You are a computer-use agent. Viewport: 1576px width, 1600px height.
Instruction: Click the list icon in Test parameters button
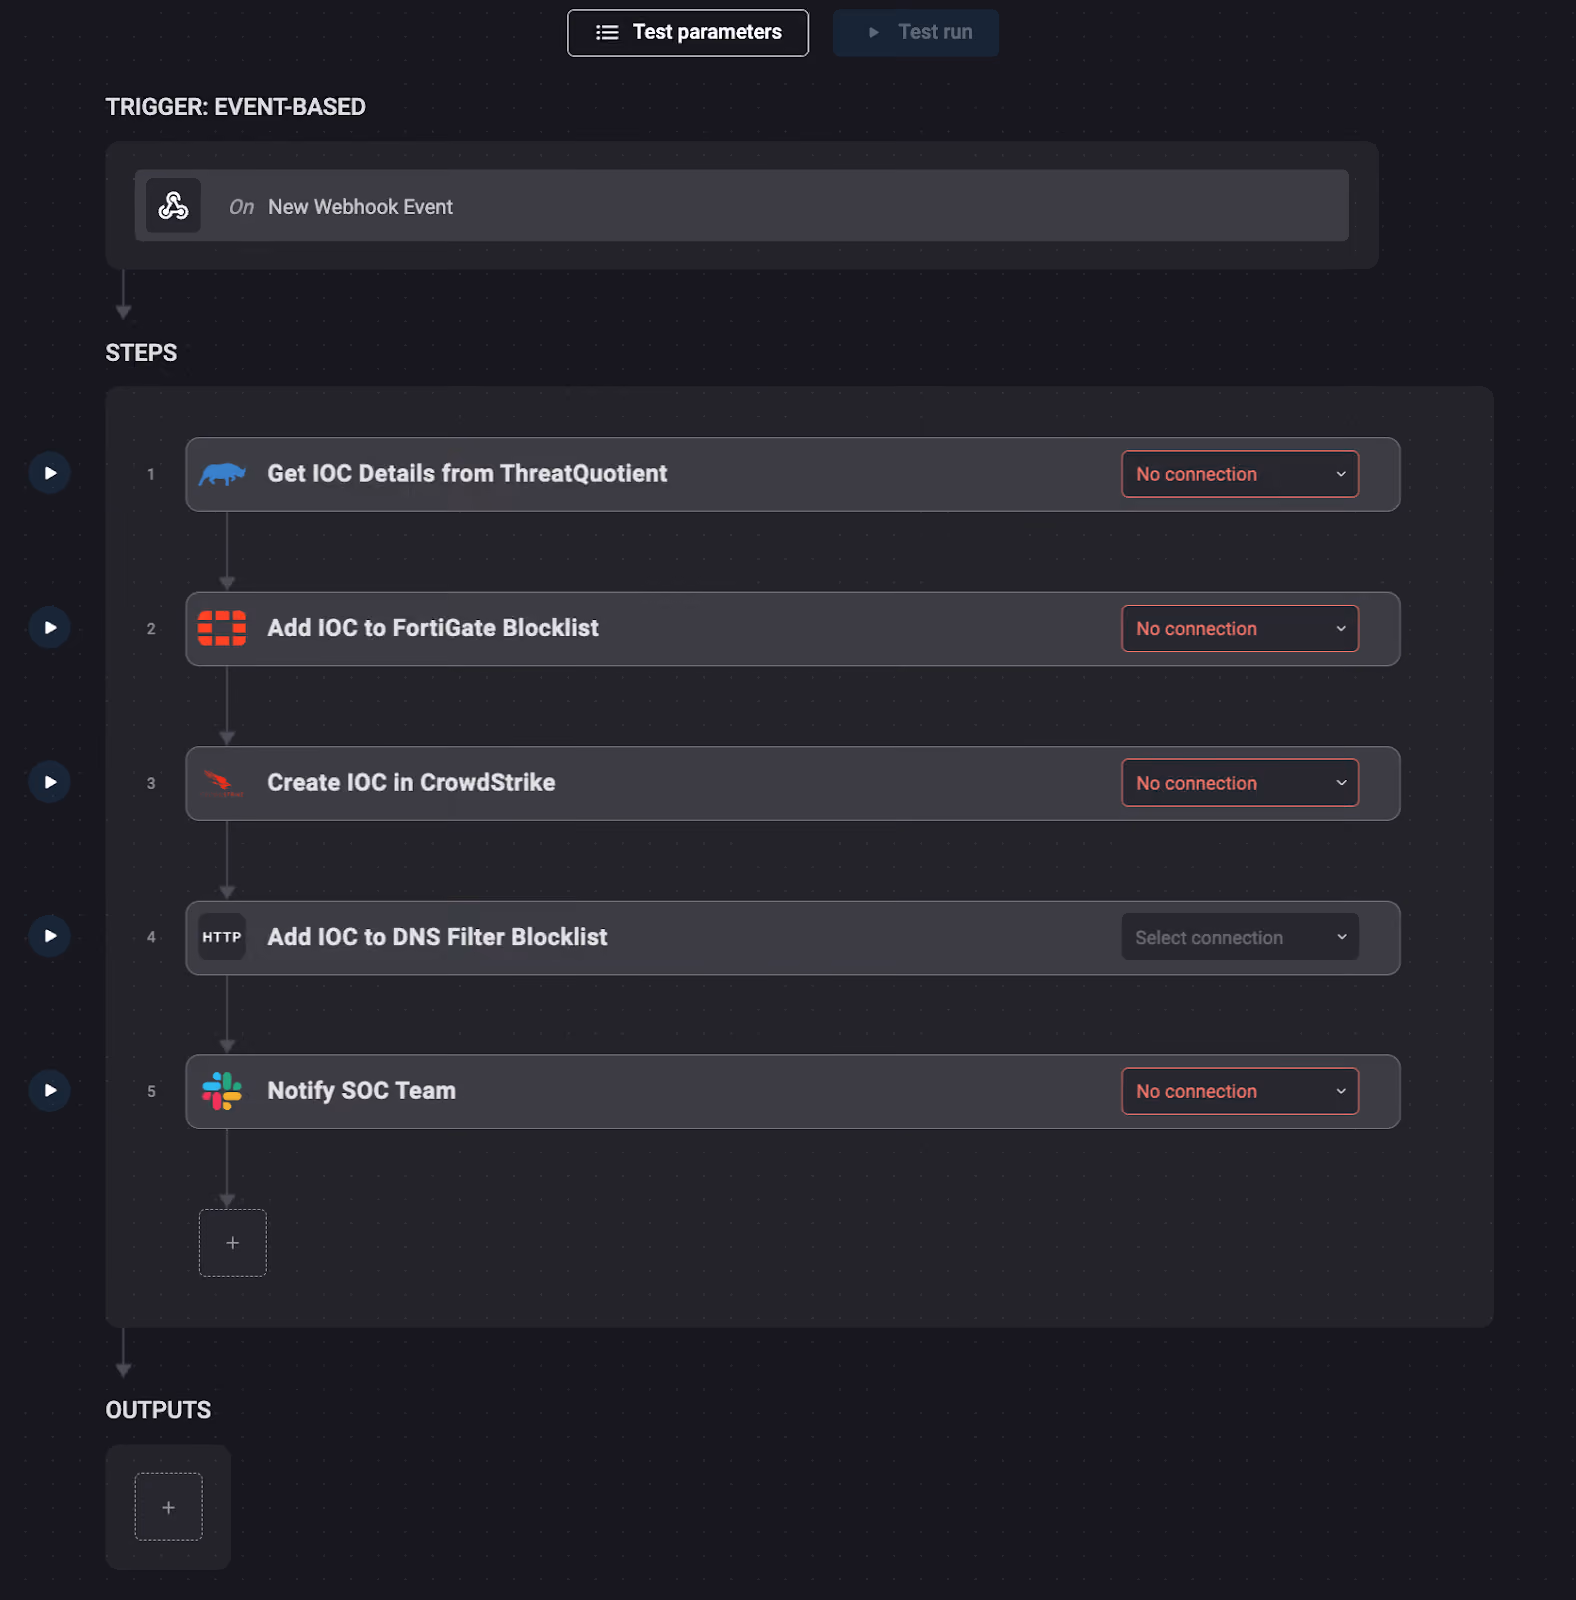pos(607,33)
